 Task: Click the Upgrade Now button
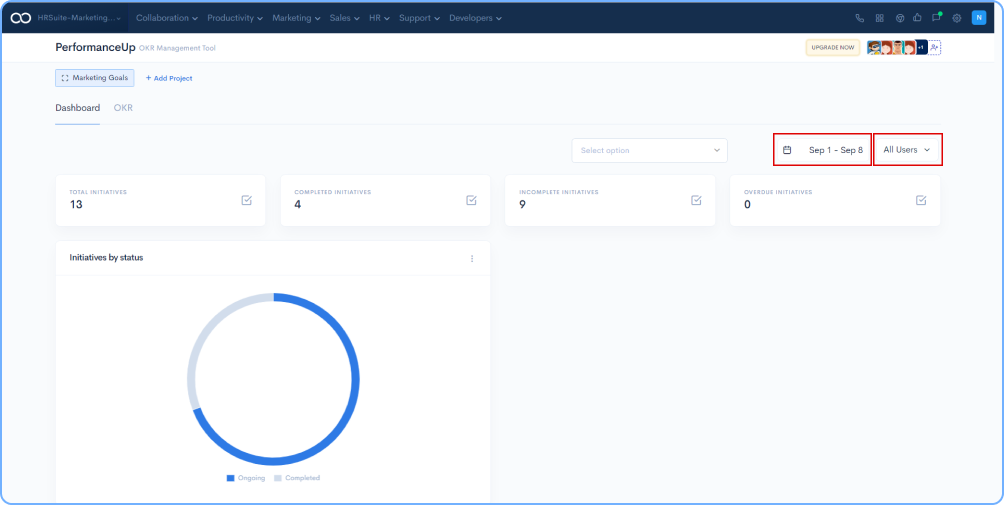coord(832,48)
